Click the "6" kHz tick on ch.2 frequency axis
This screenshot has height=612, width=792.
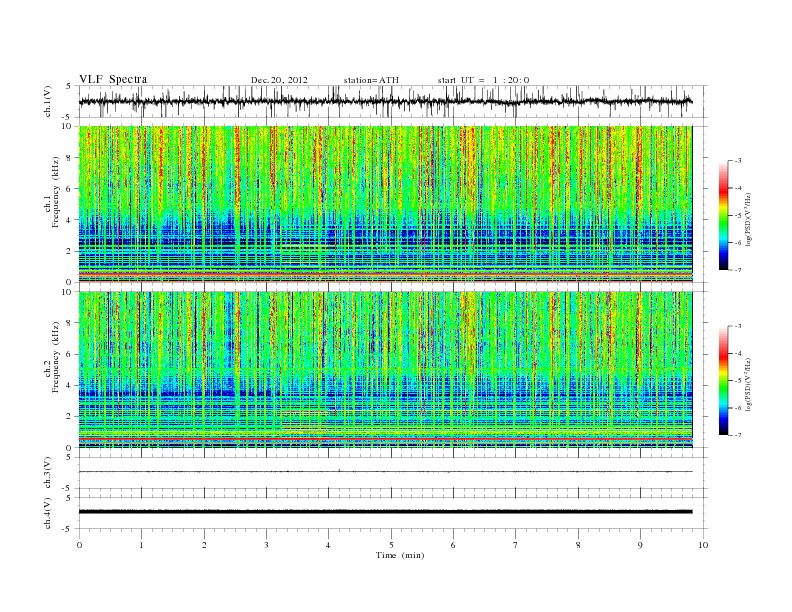[69, 354]
